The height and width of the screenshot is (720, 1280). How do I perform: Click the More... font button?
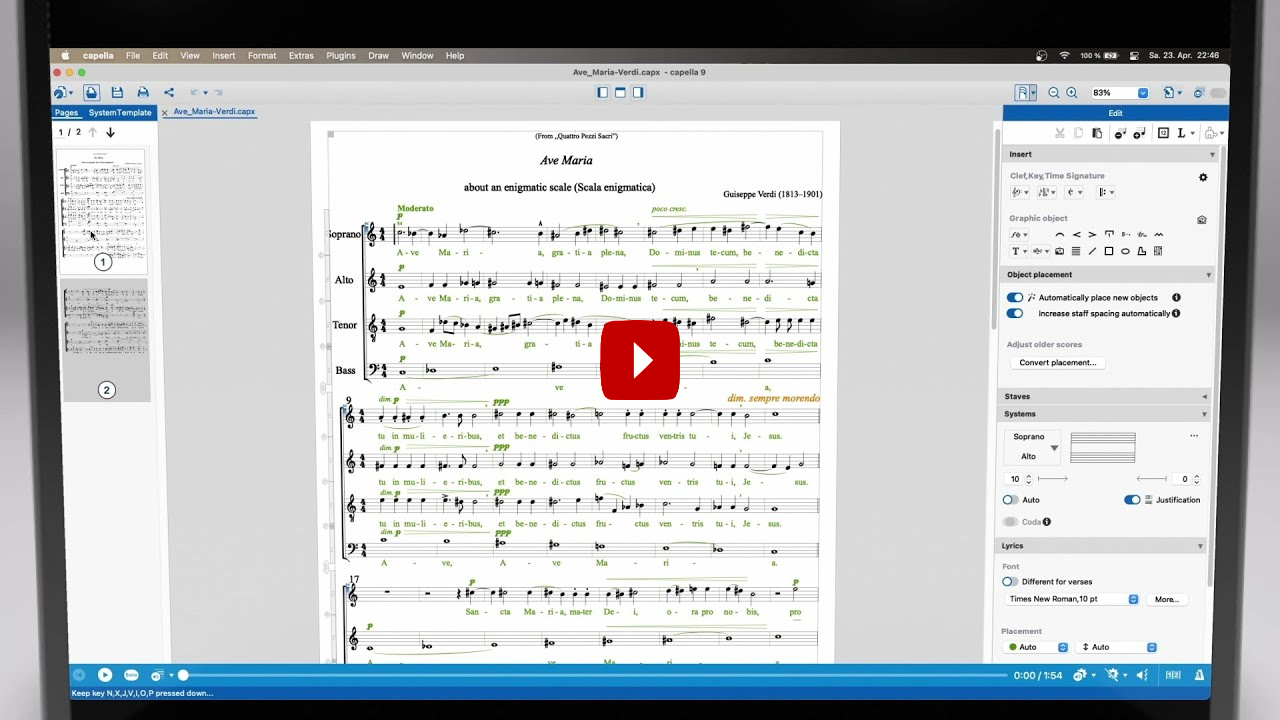(1166, 600)
